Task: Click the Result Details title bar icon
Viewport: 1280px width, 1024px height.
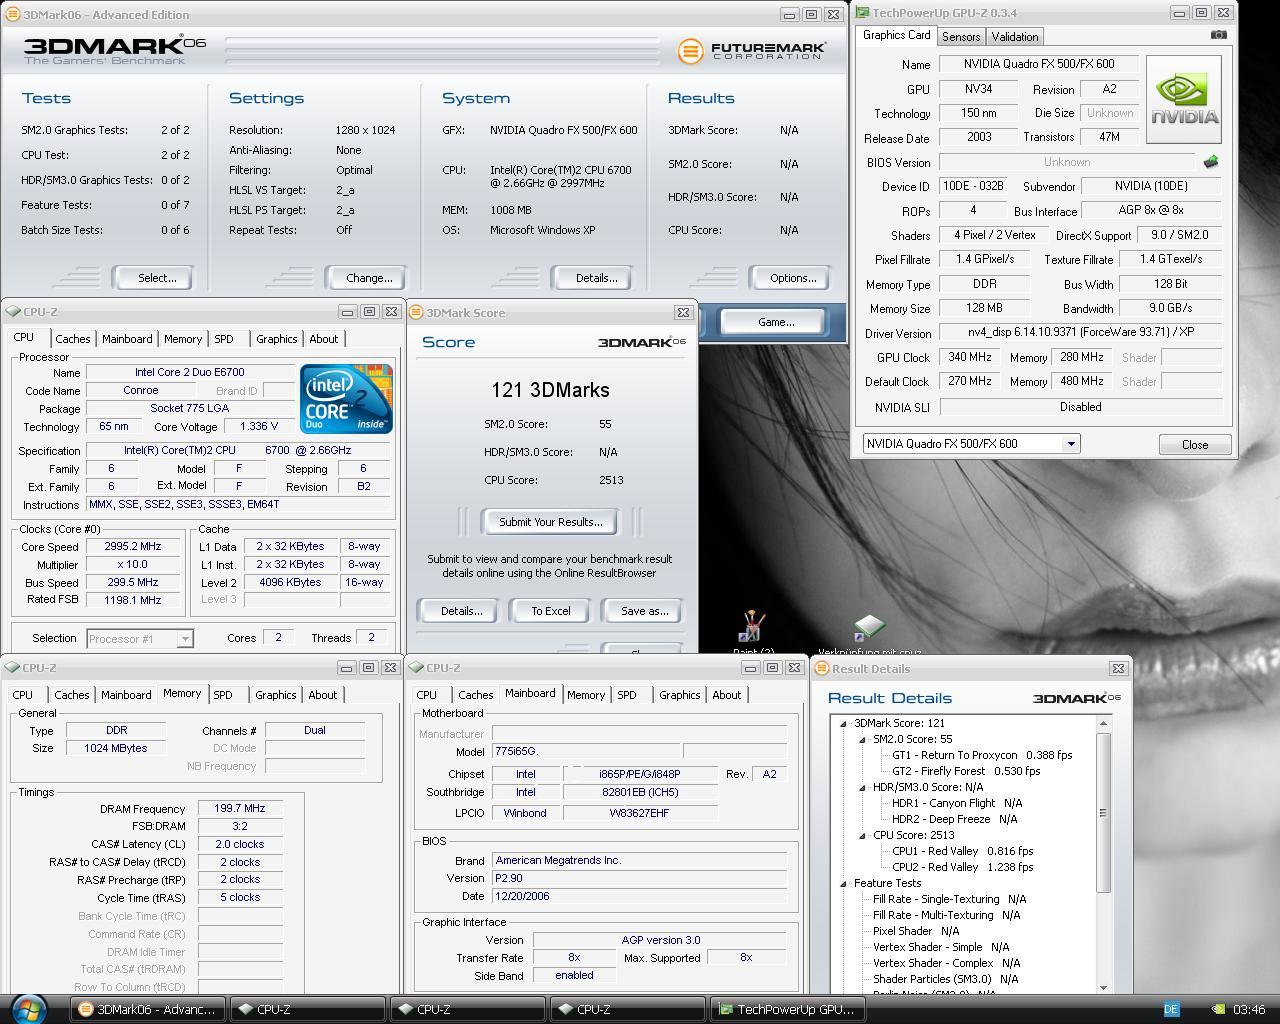Action: [x=821, y=668]
